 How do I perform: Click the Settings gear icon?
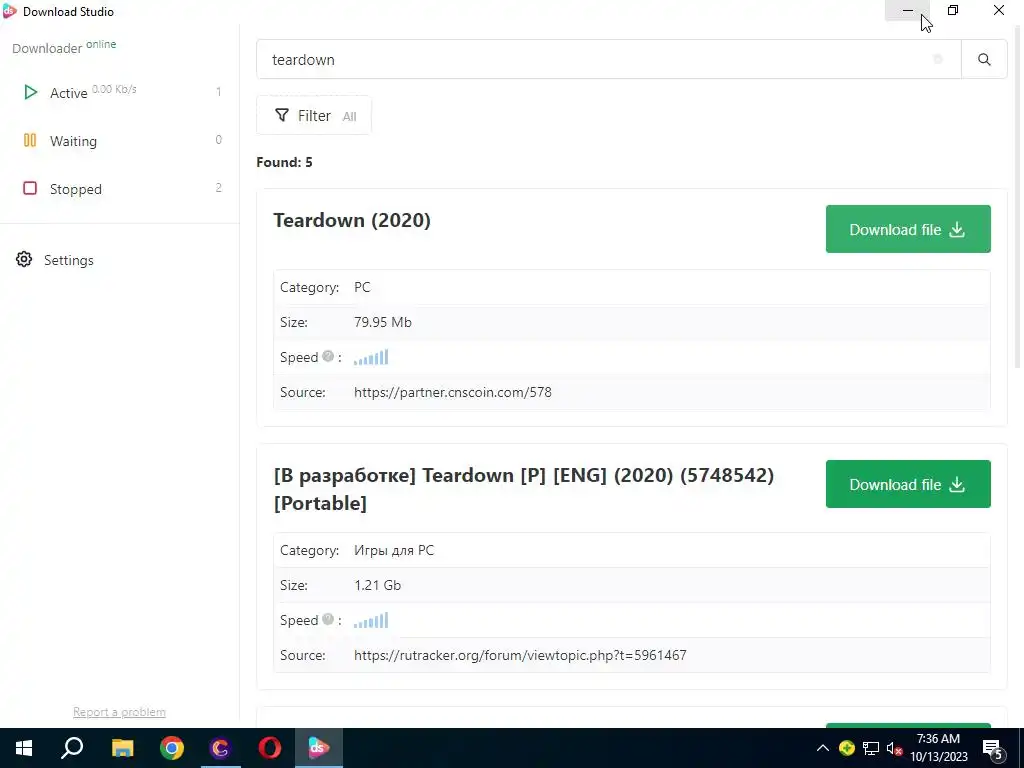pos(24,259)
